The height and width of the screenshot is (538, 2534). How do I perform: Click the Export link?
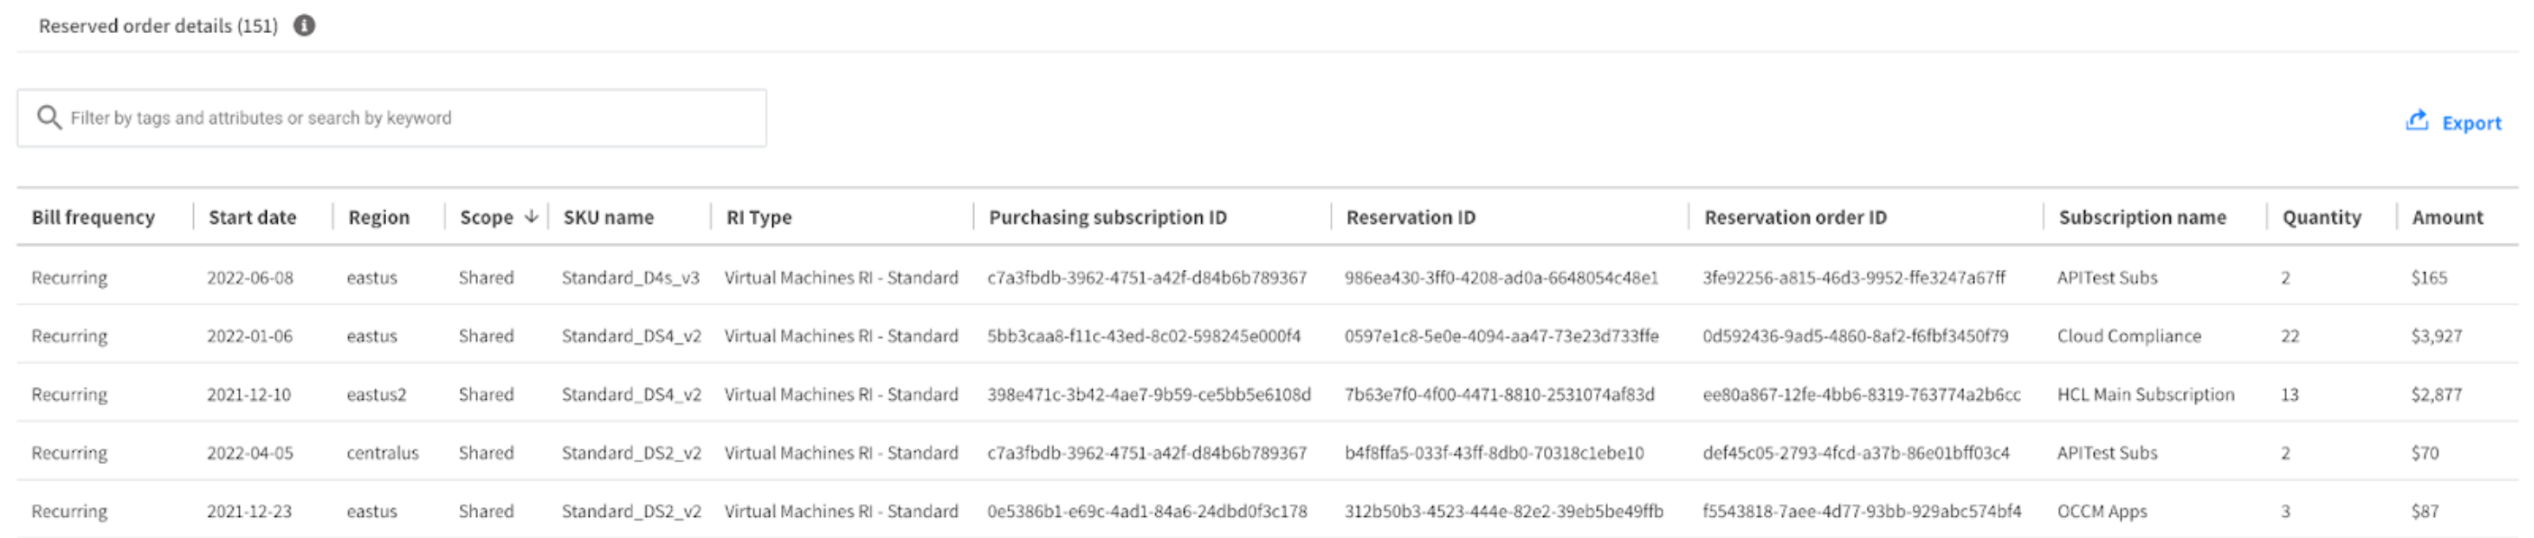point(2471,123)
